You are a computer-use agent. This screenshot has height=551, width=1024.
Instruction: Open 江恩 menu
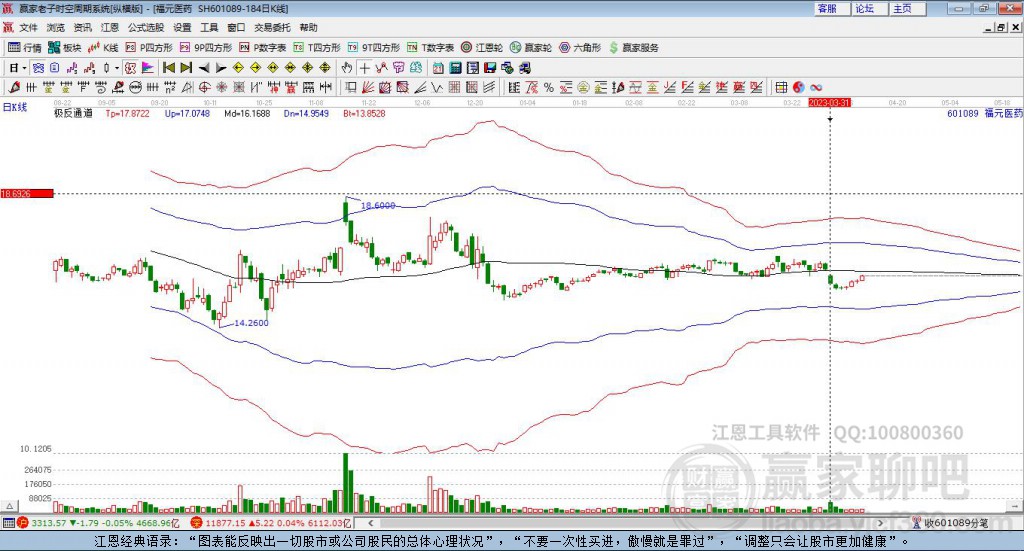tap(110, 27)
